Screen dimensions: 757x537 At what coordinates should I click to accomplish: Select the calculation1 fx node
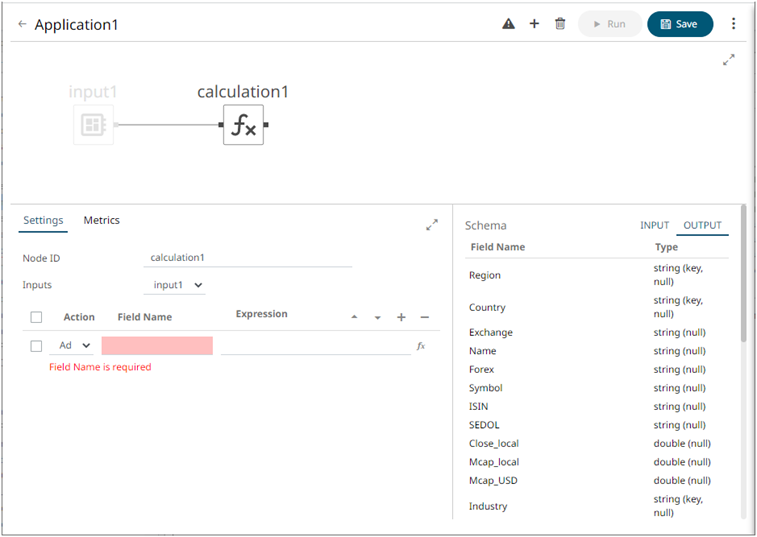click(243, 125)
